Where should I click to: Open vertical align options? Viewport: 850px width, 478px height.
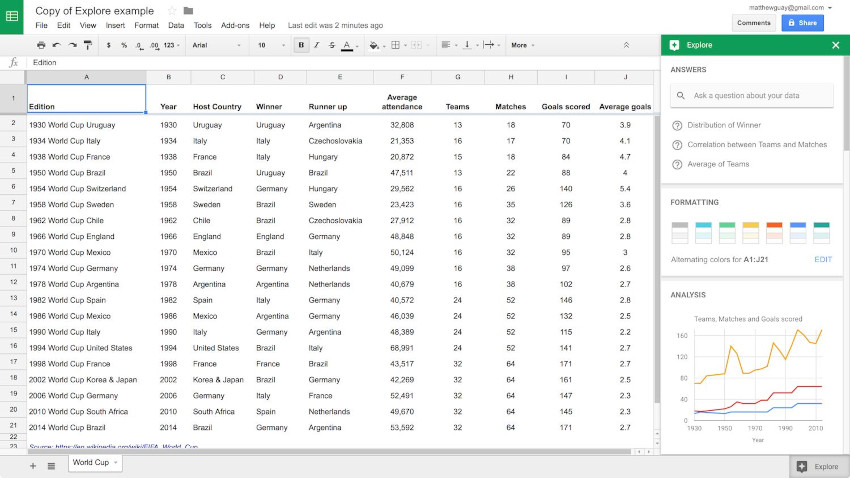tap(469, 46)
